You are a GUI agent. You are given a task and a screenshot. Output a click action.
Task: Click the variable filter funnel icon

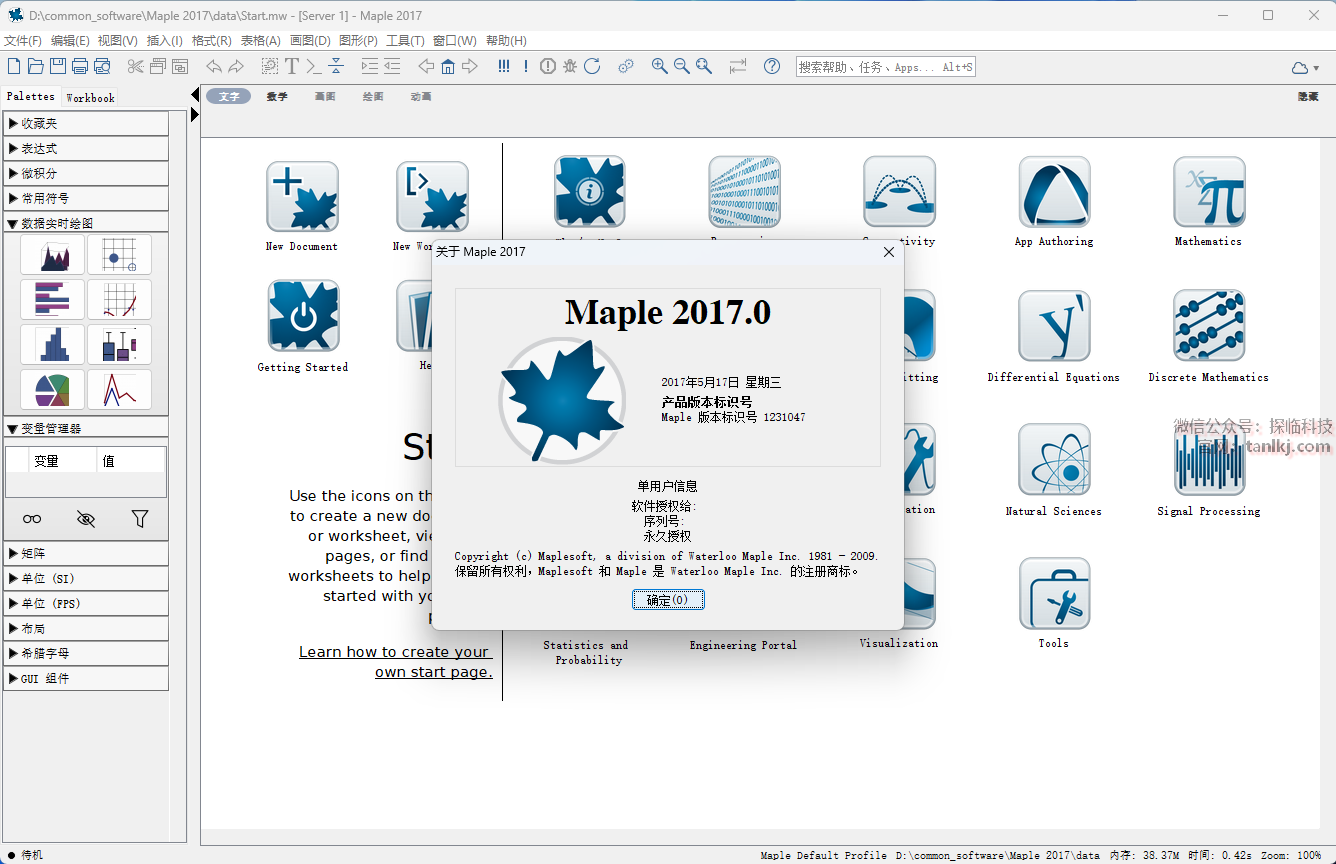140,519
